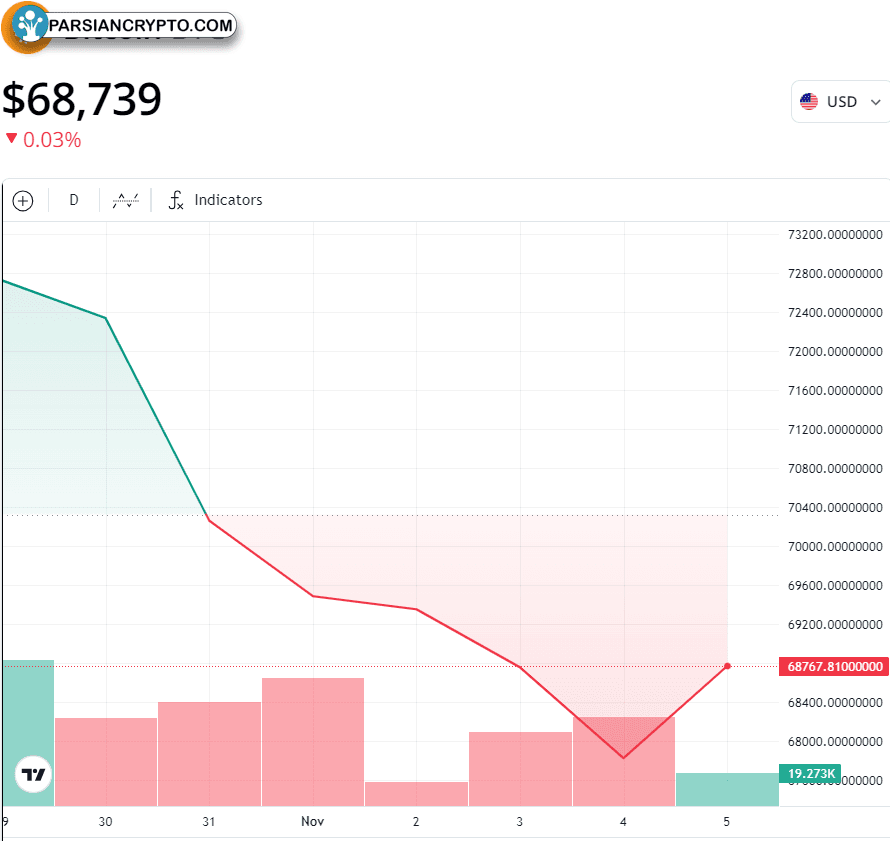
Task: Click the 0.03% price change value
Action: click(x=52, y=140)
